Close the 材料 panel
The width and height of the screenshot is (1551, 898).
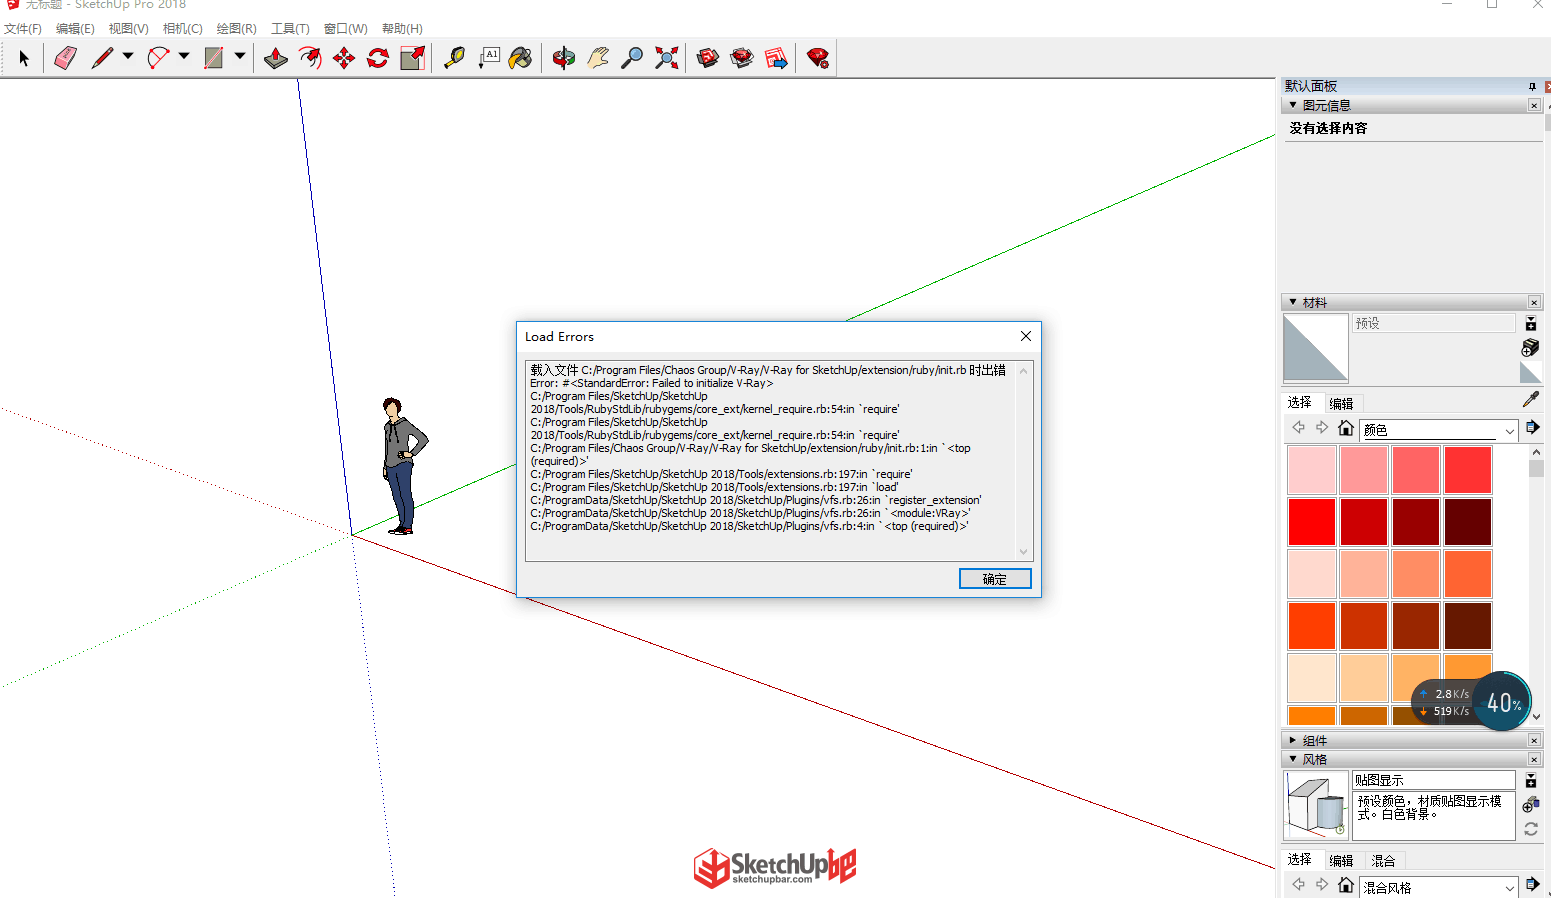coord(1534,302)
